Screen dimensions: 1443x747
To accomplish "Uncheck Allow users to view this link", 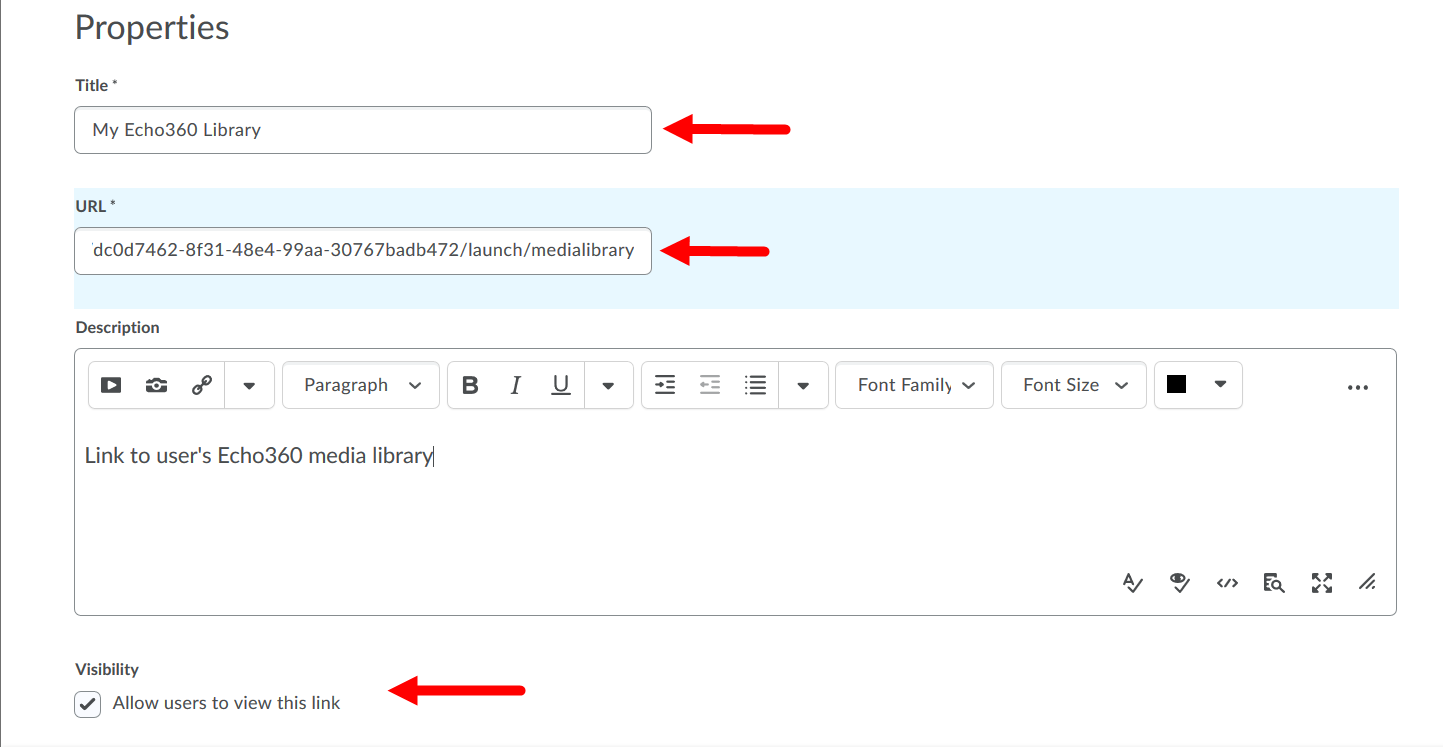I will click(88, 704).
